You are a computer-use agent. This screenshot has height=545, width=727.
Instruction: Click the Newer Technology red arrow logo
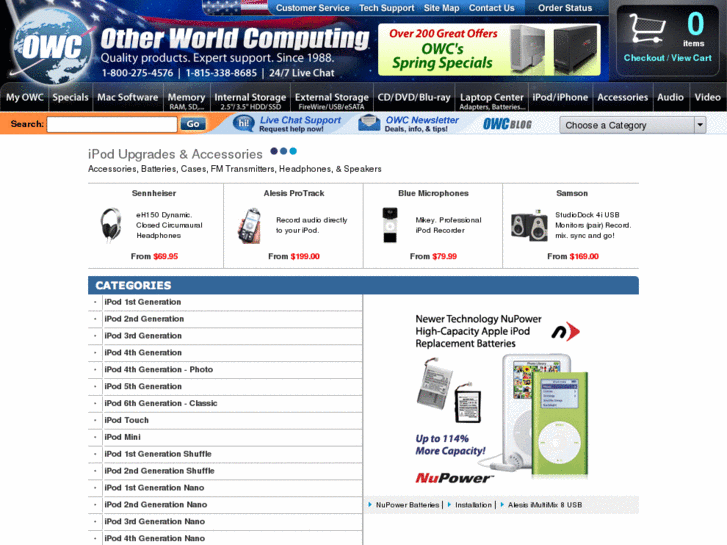point(566,332)
